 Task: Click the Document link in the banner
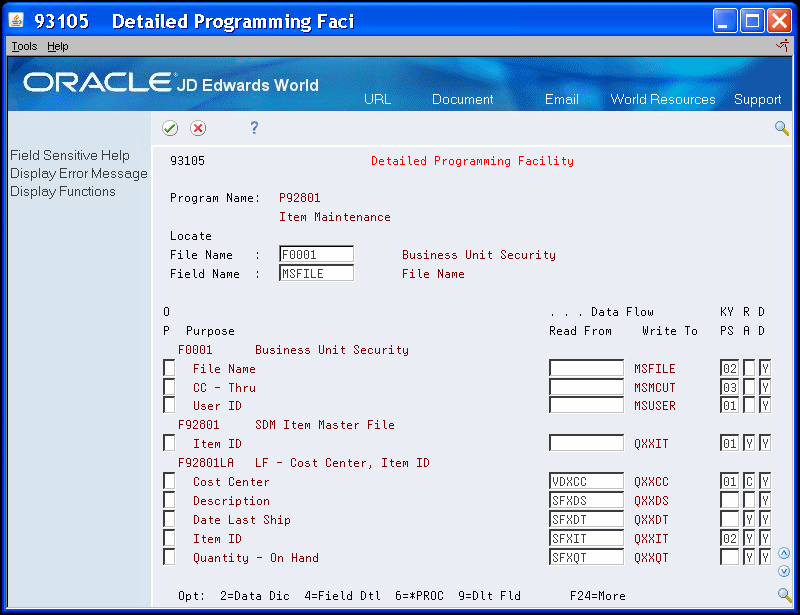pos(462,99)
